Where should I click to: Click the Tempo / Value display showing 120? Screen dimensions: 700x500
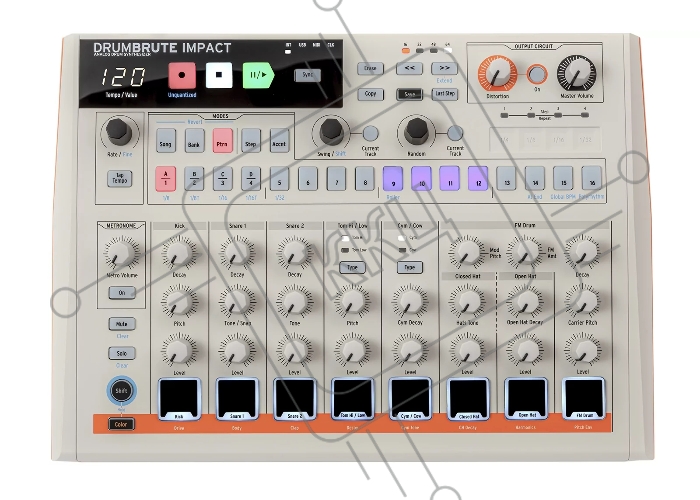[x=121, y=77]
